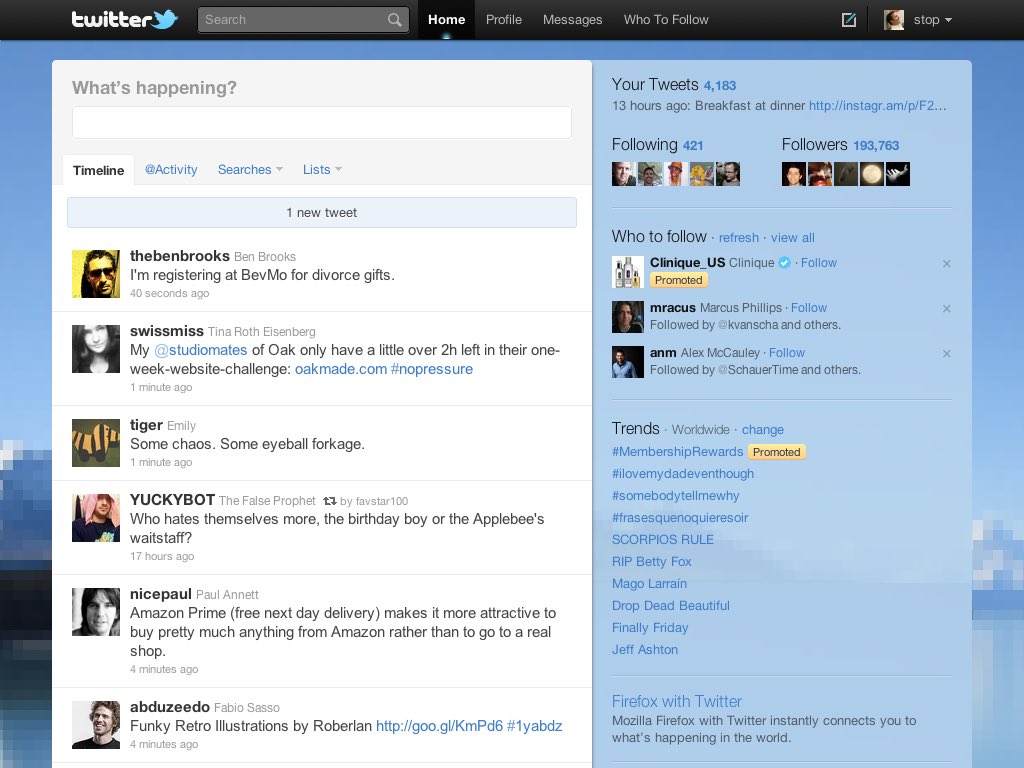
Task: Open the #ilovemydadeventhough trend
Action: (683, 474)
